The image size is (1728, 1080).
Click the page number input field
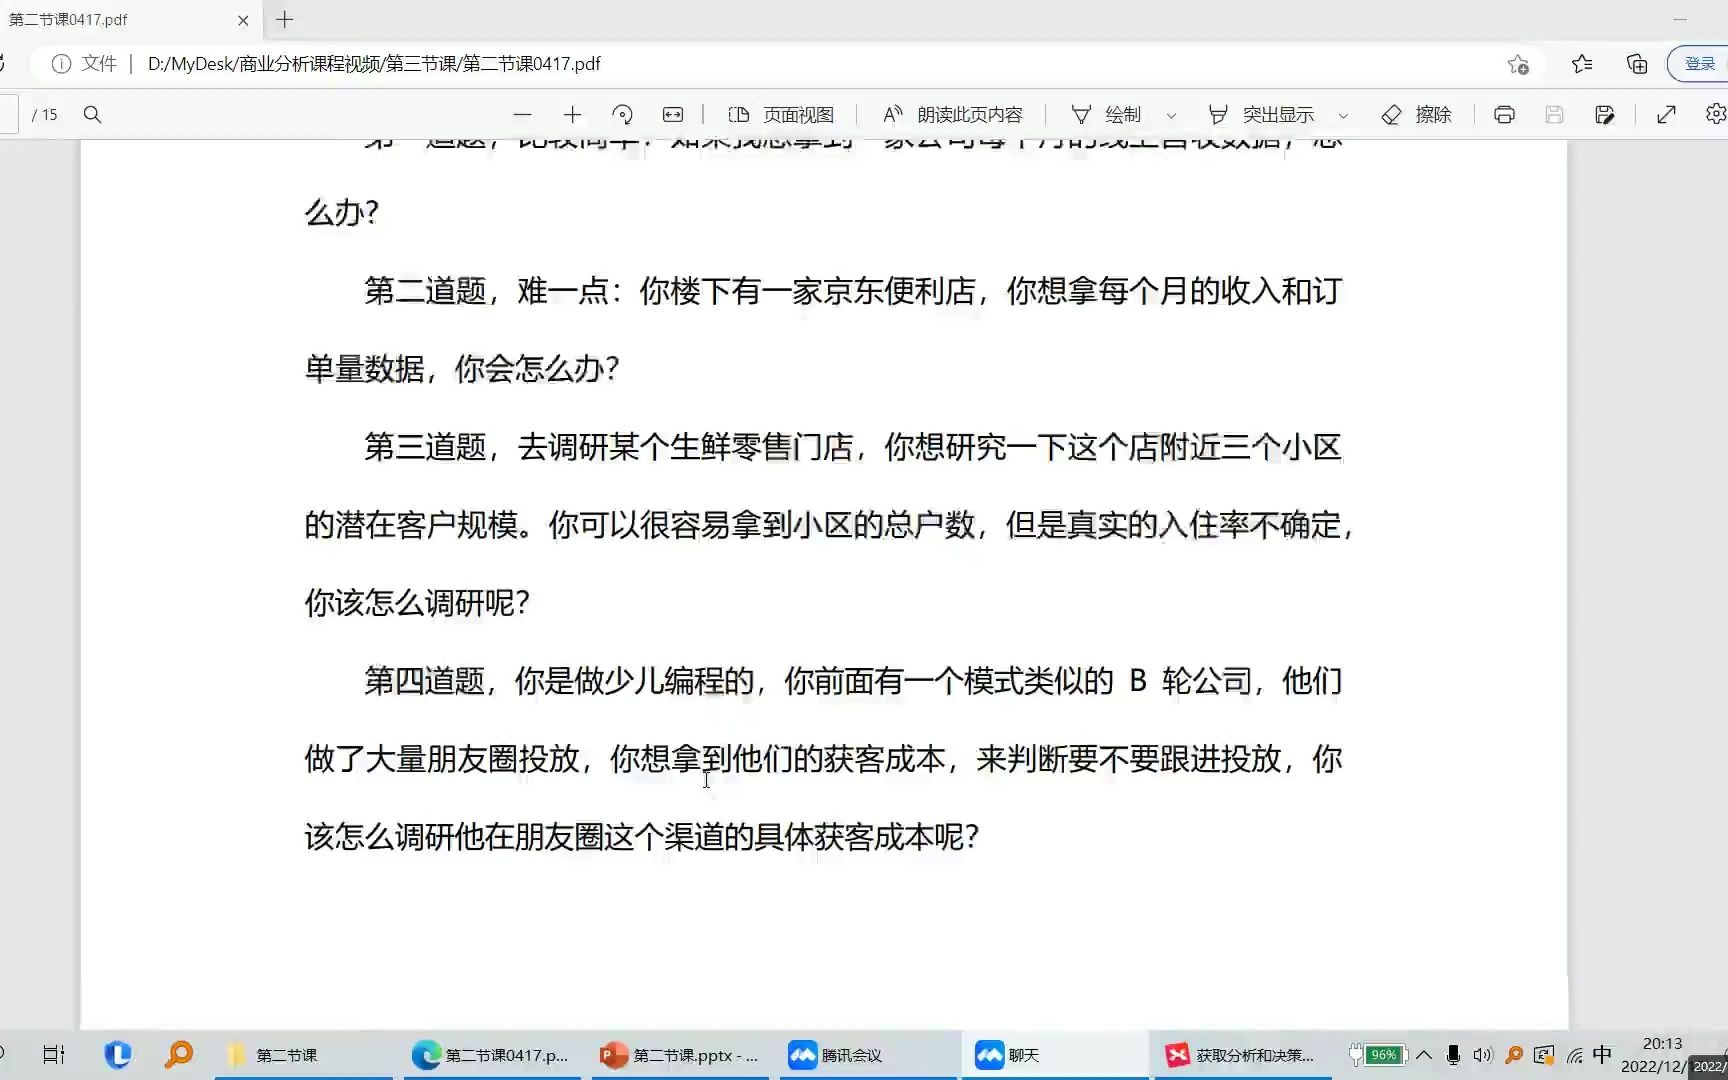(8, 115)
